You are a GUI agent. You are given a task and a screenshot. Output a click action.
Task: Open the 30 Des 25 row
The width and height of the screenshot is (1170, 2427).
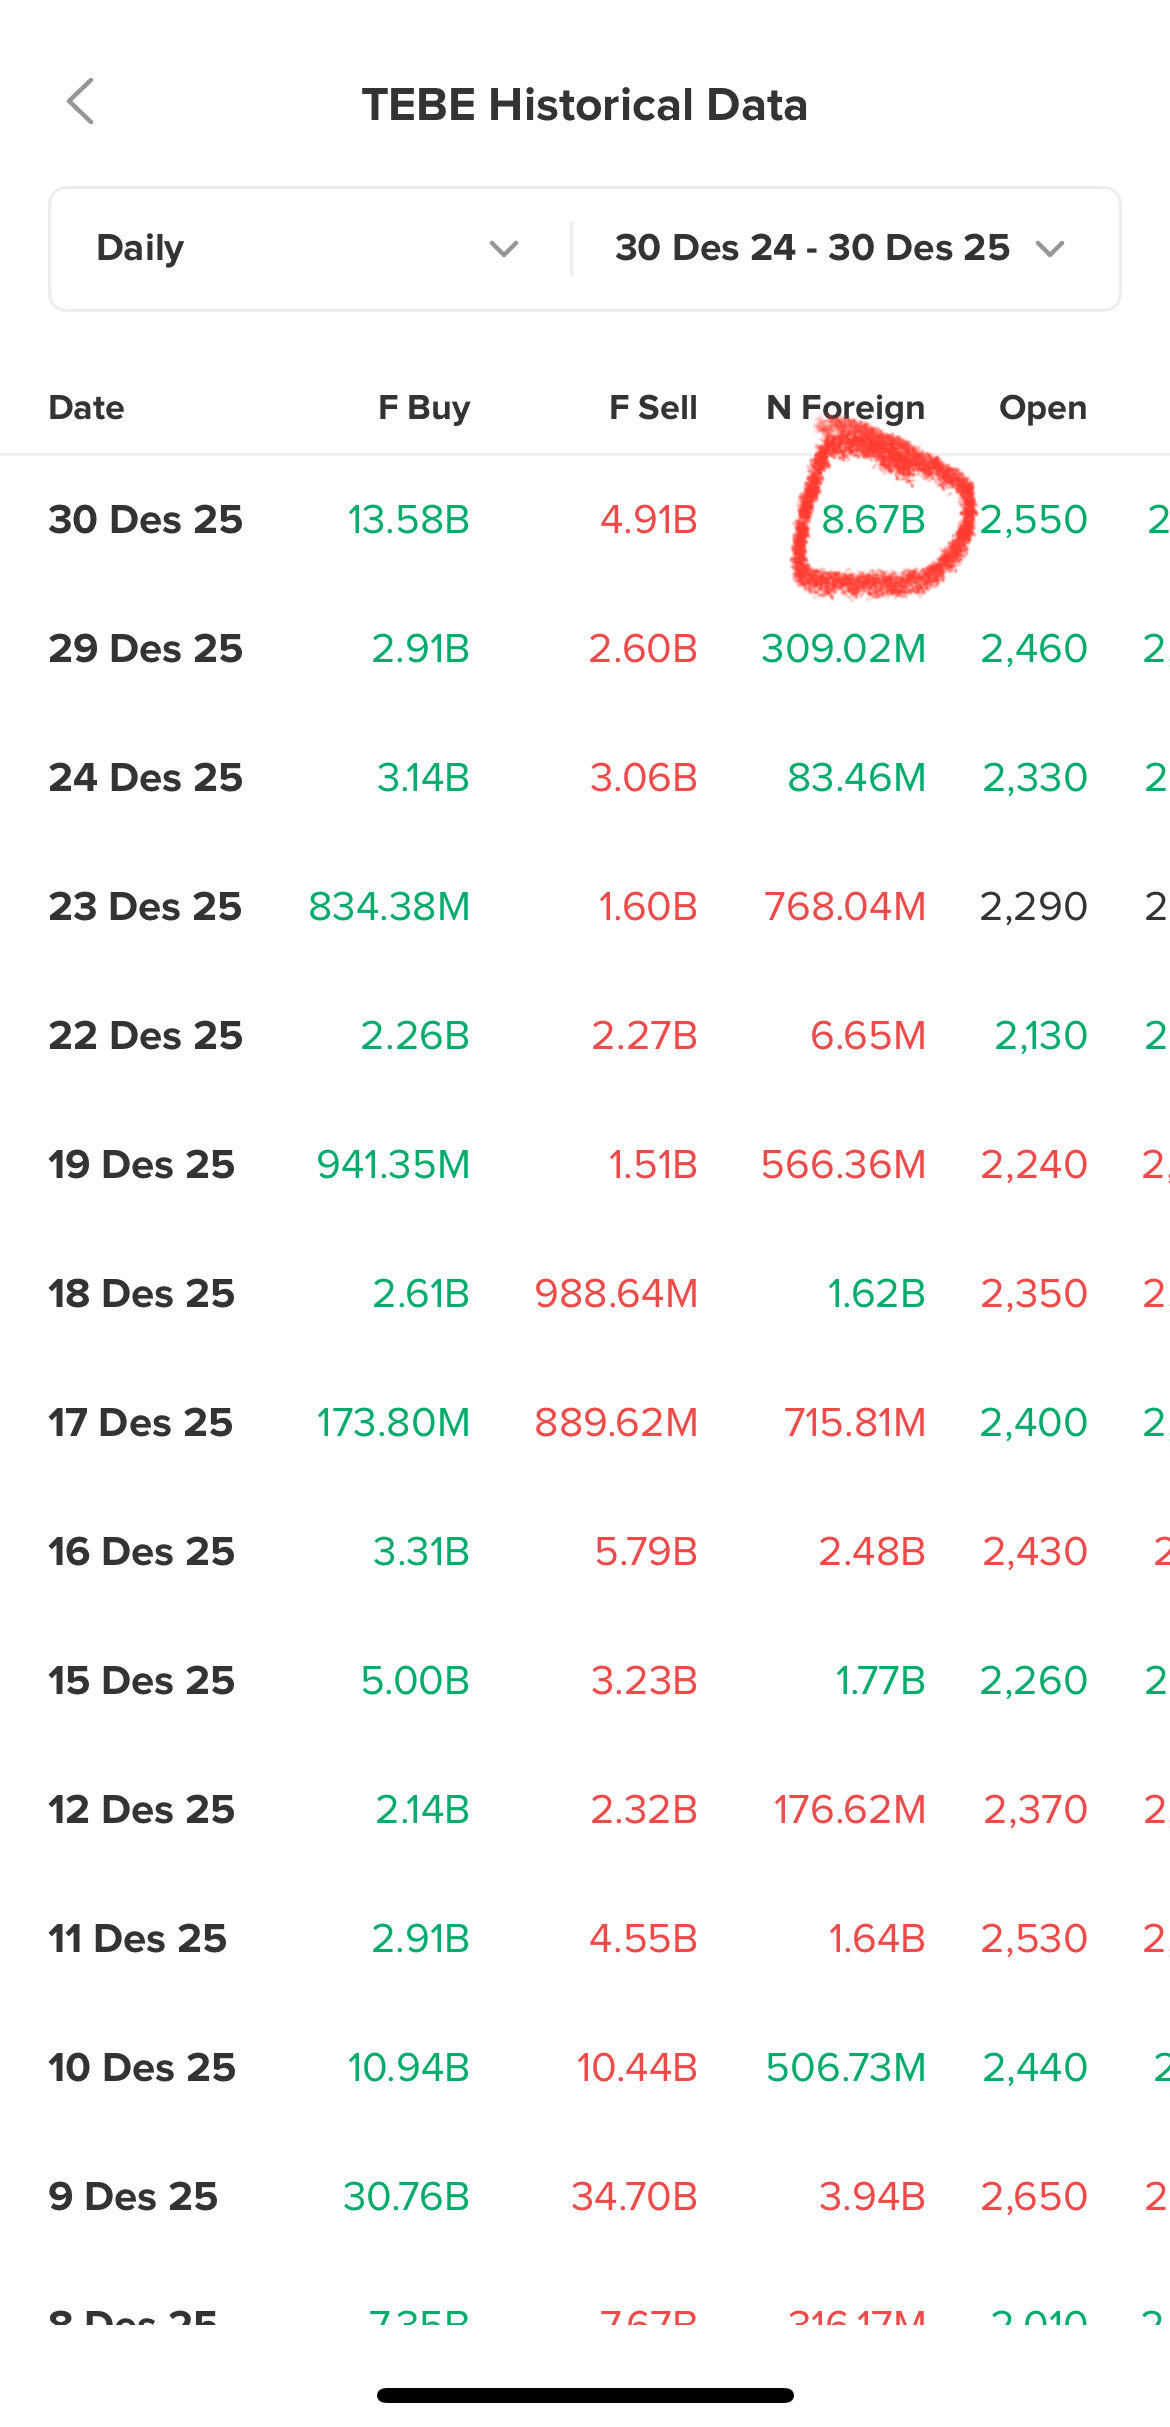pyautogui.click(x=146, y=520)
